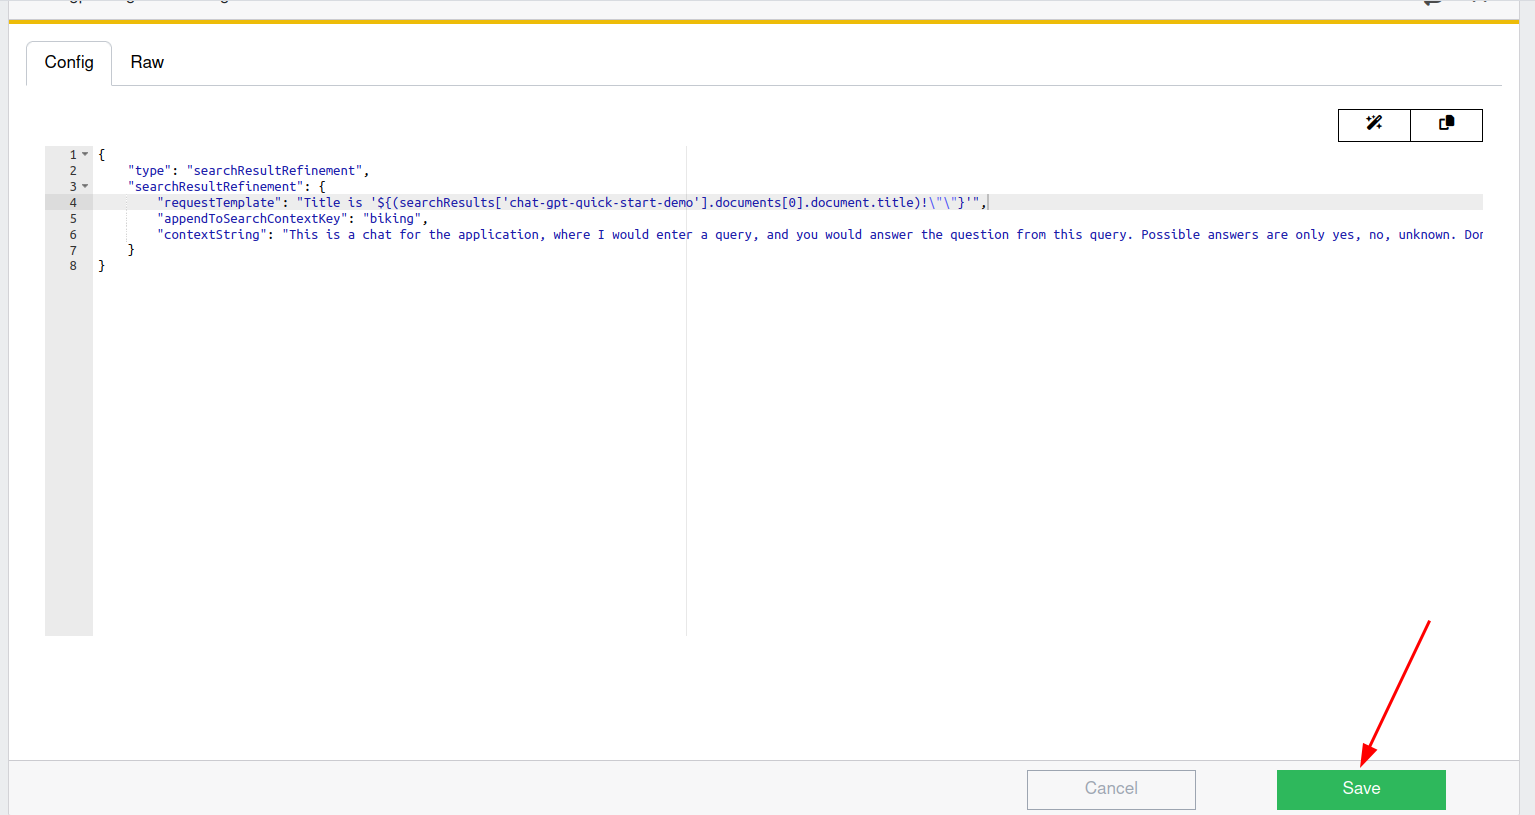Click the "searchResultRefinement" value on line 2
Screen dimensions: 1535x815
(274, 170)
